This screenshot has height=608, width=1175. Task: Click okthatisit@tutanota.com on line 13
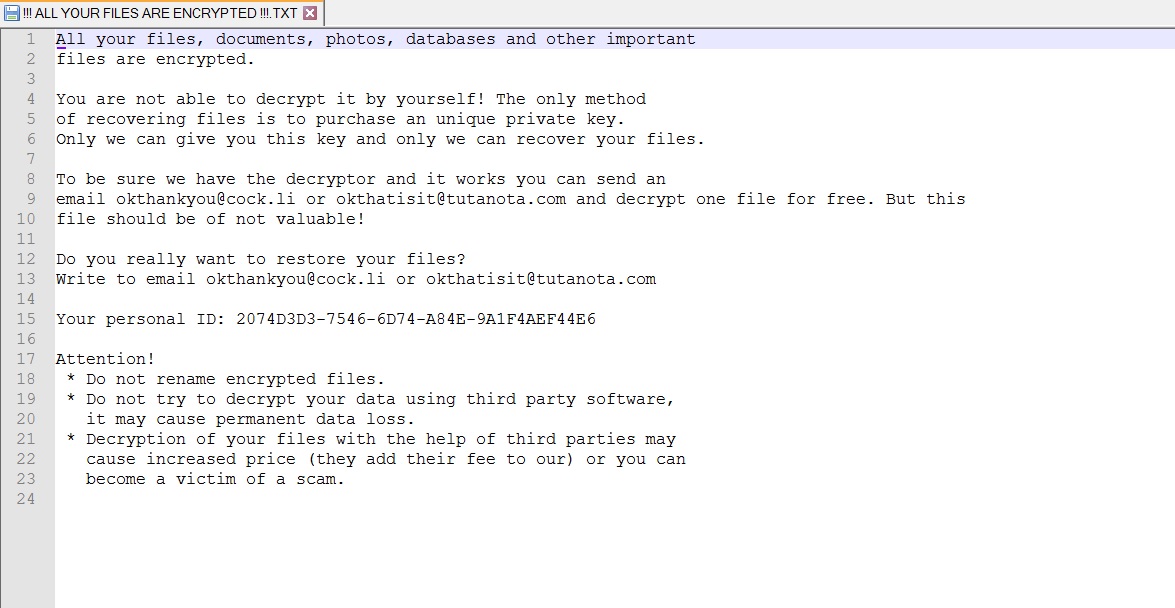coord(540,279)
